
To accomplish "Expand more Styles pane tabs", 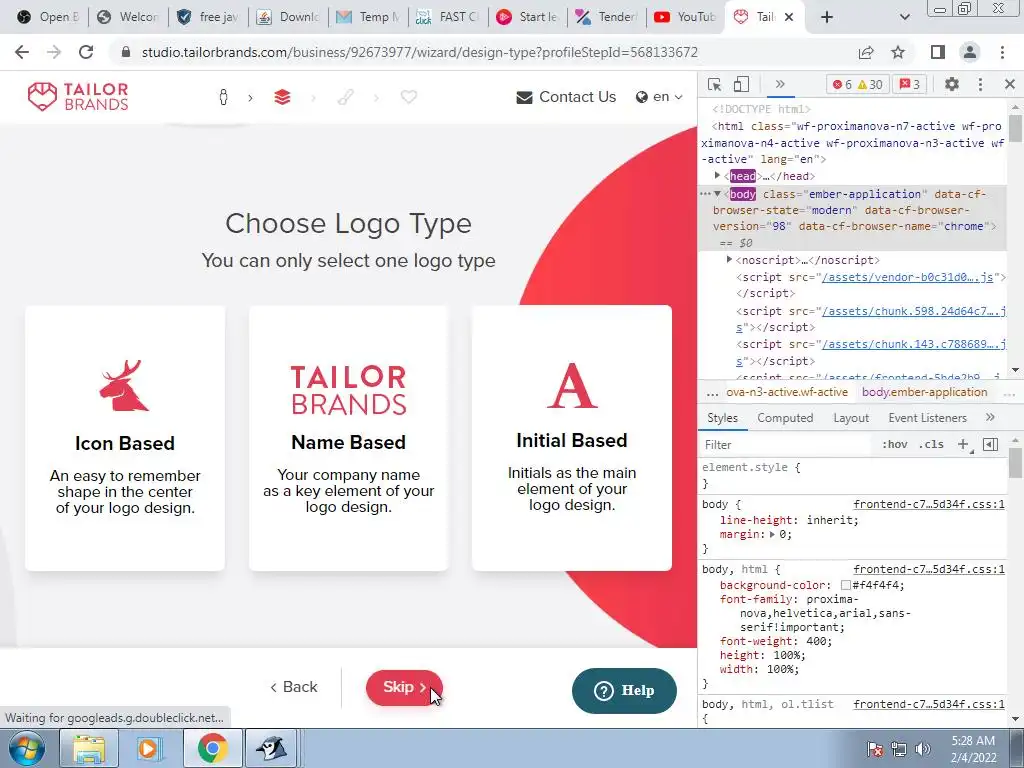I will pyautogui.click(x=990, y=418).
